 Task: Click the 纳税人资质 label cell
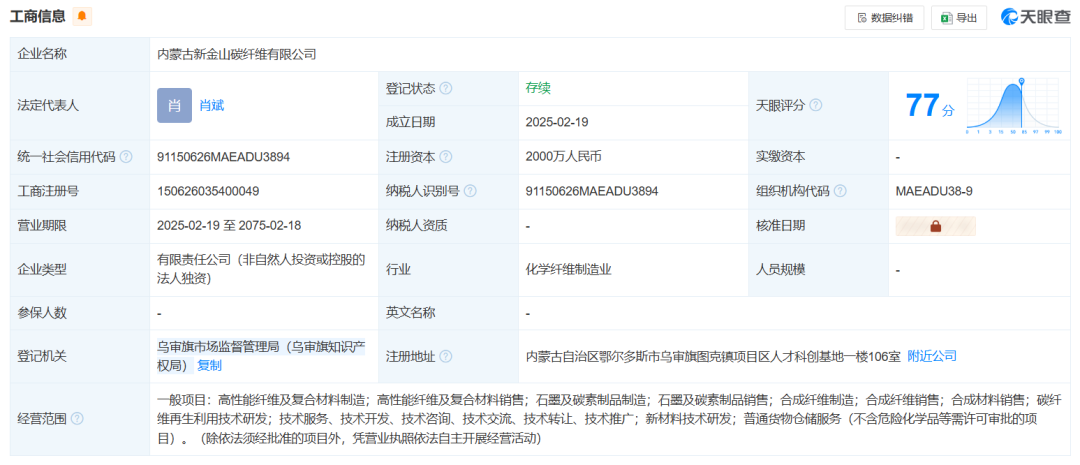pyautogui.click(x=448, y=225)
